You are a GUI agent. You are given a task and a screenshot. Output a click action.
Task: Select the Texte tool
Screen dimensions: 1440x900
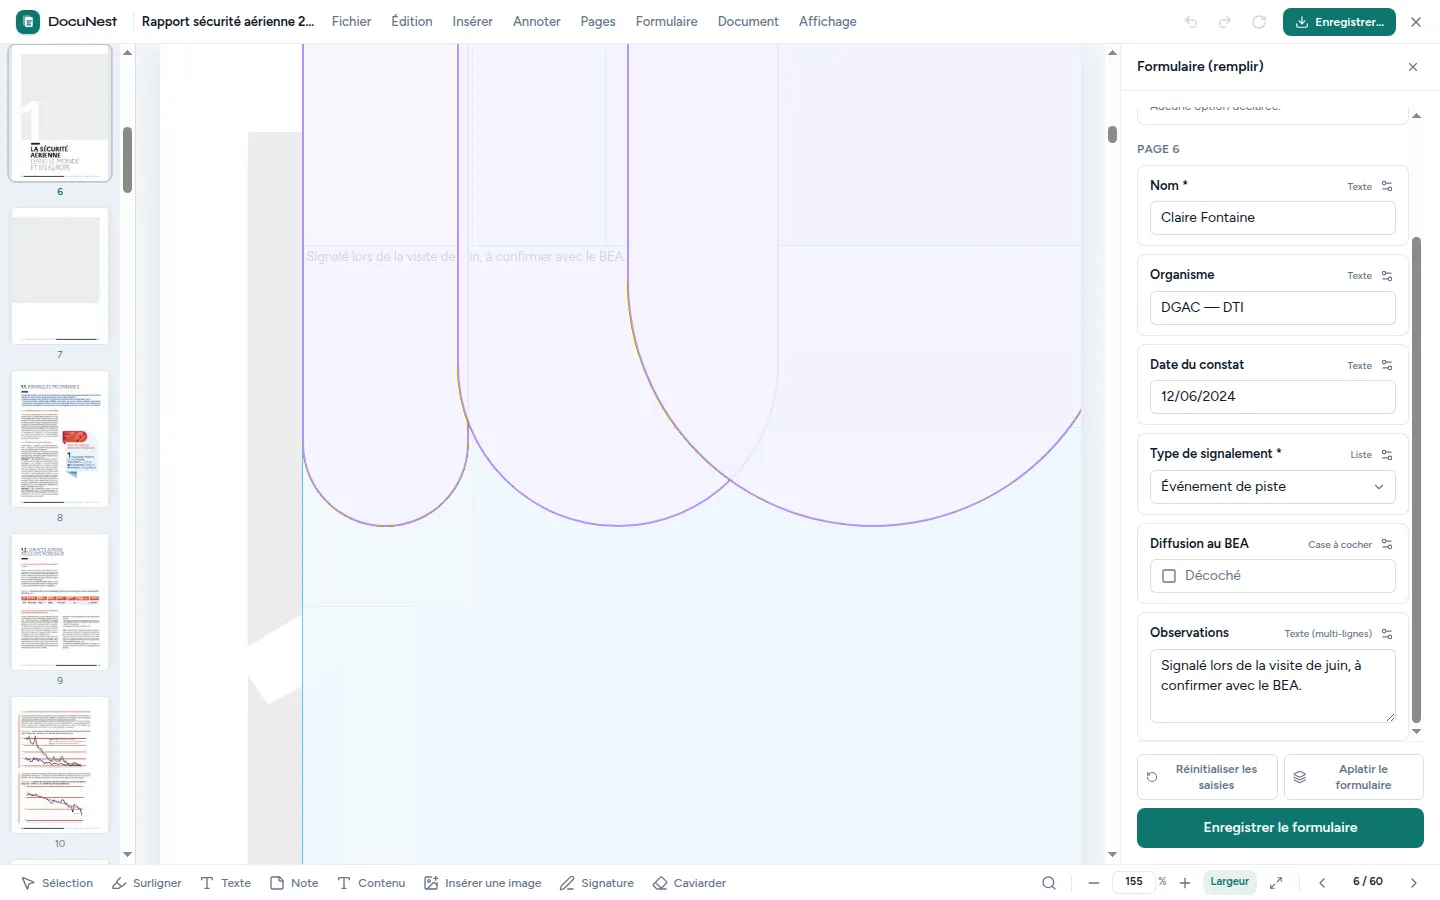click(x=226, y=883)
